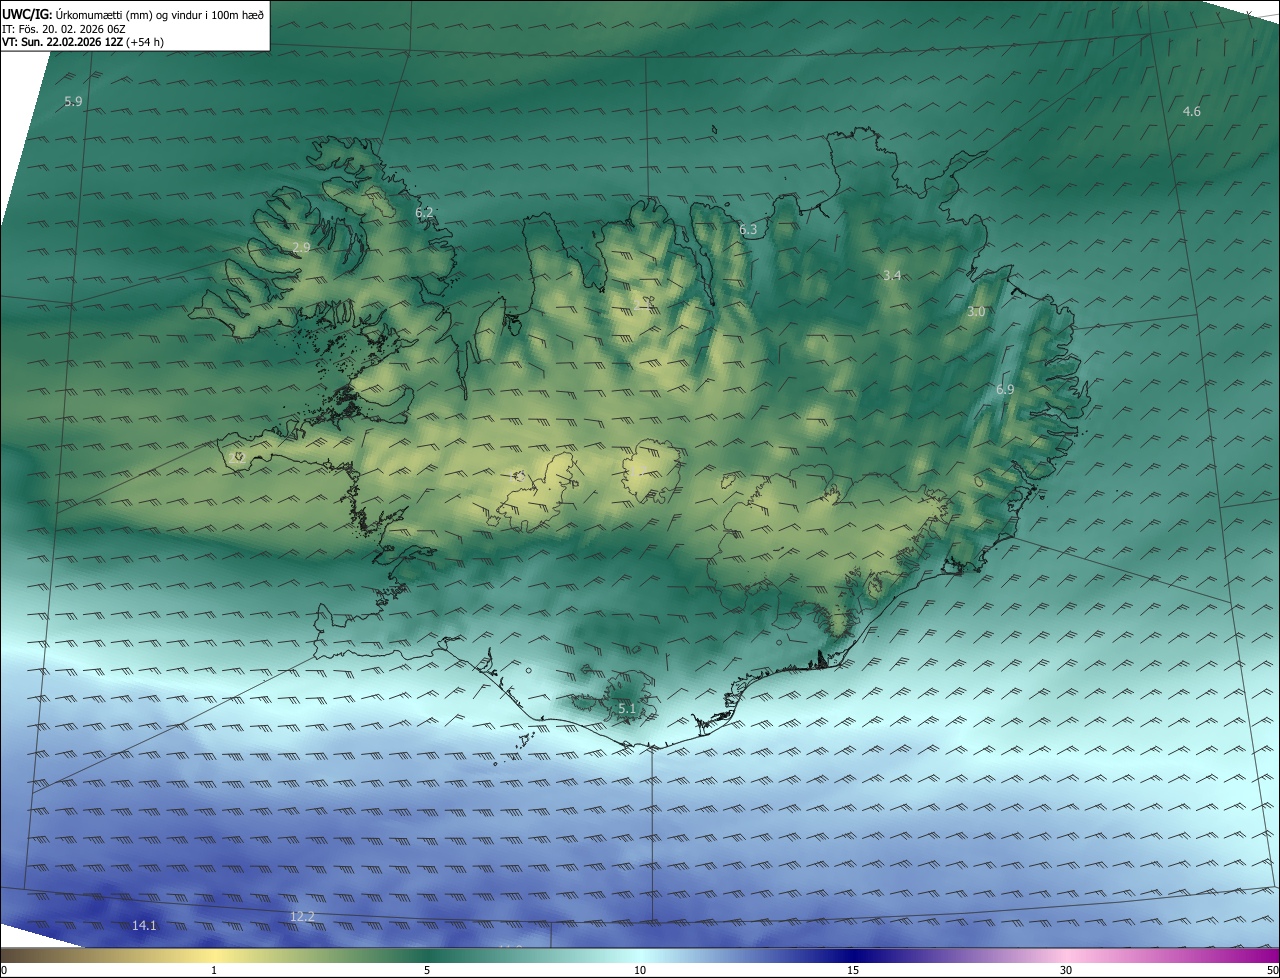Click the 6.3 value label in north Iceland
Image resolution: width=1280 pixels, height=978 pixels.
pos(748,230)
